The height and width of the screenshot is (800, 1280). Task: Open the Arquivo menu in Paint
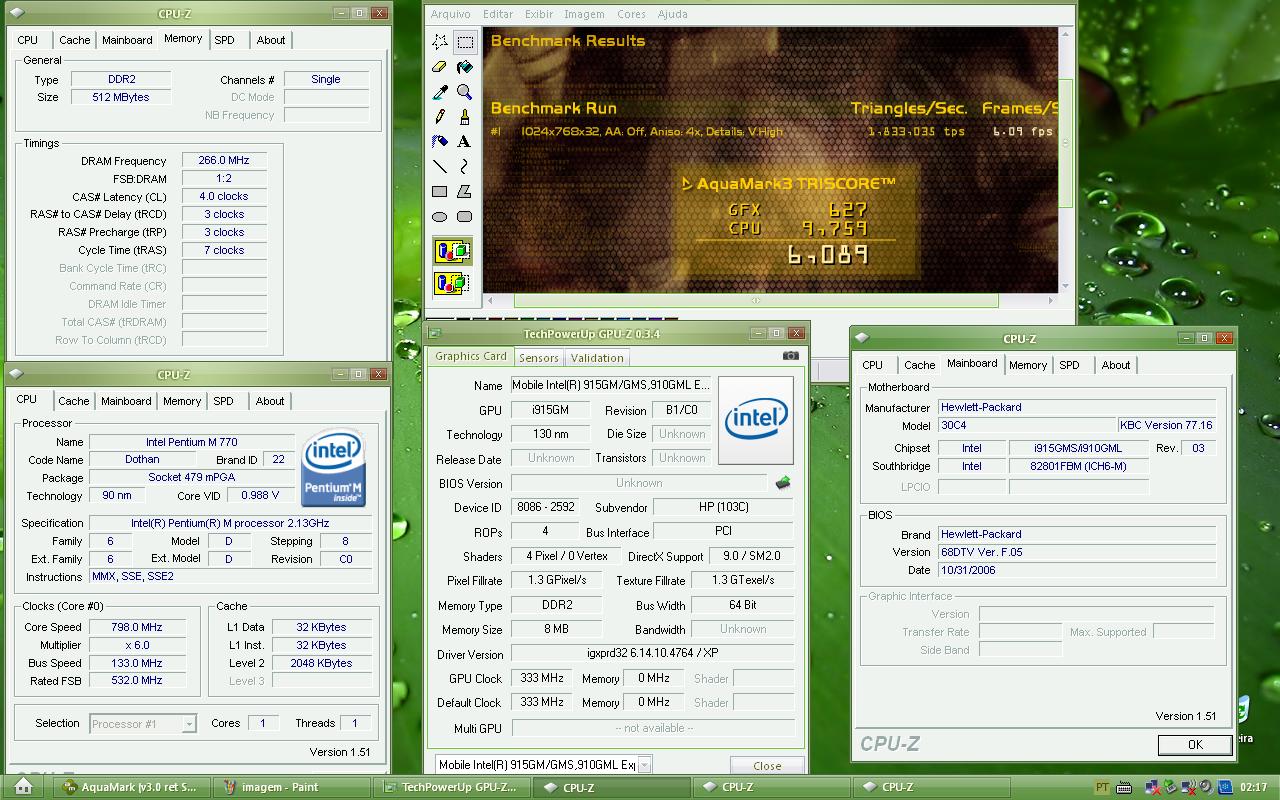tap(450, 14)
